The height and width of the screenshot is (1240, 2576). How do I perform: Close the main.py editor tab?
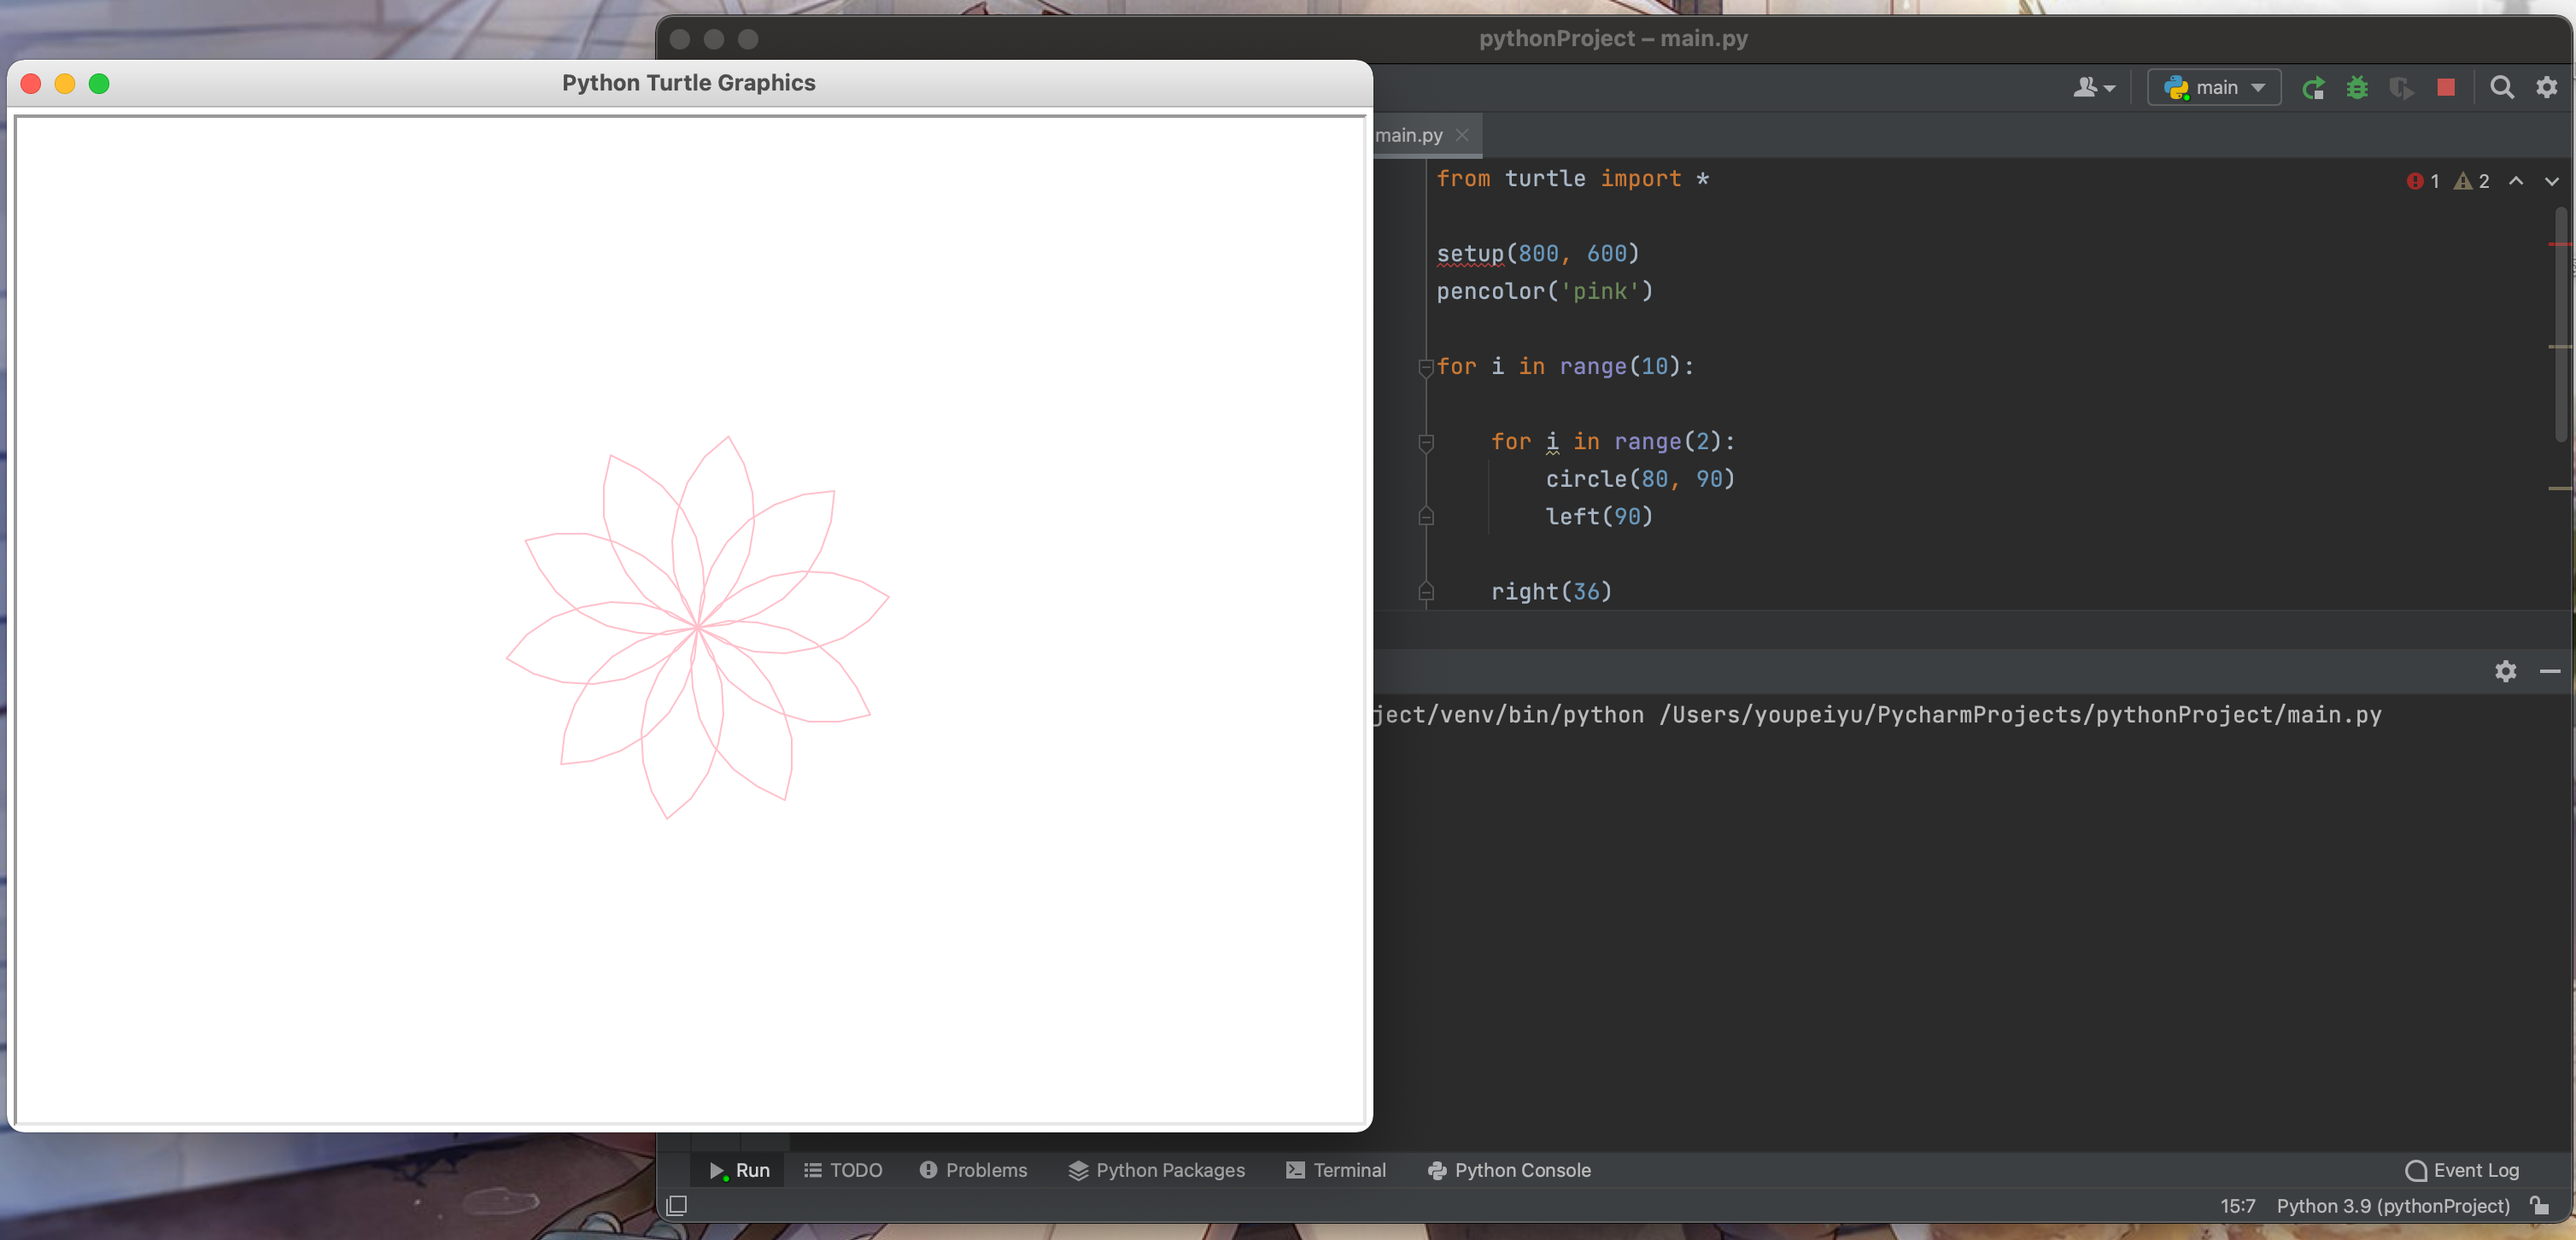click(x=1462, y=135)
